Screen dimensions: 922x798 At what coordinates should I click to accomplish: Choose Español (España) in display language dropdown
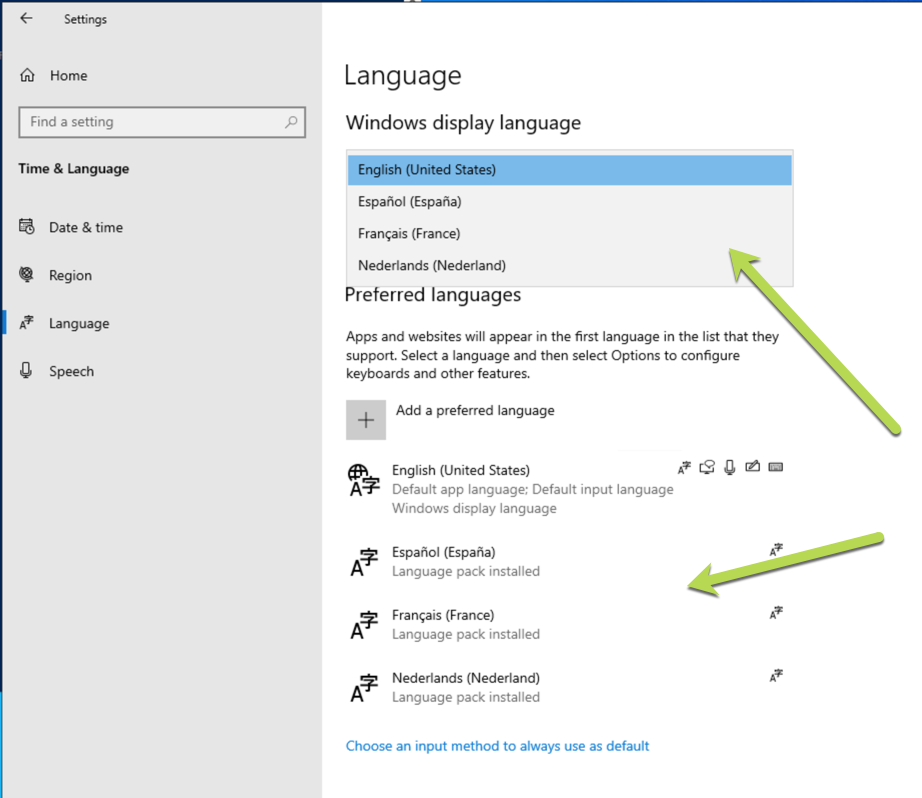(x=569, y=202)
